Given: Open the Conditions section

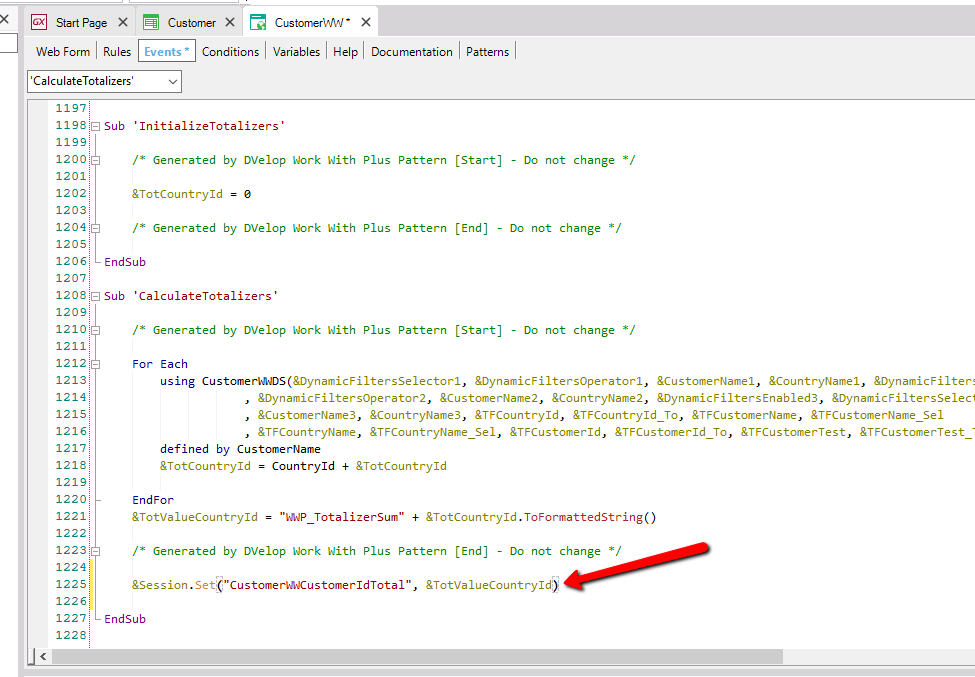Looking at the screenshot, I should click(230, 52).
